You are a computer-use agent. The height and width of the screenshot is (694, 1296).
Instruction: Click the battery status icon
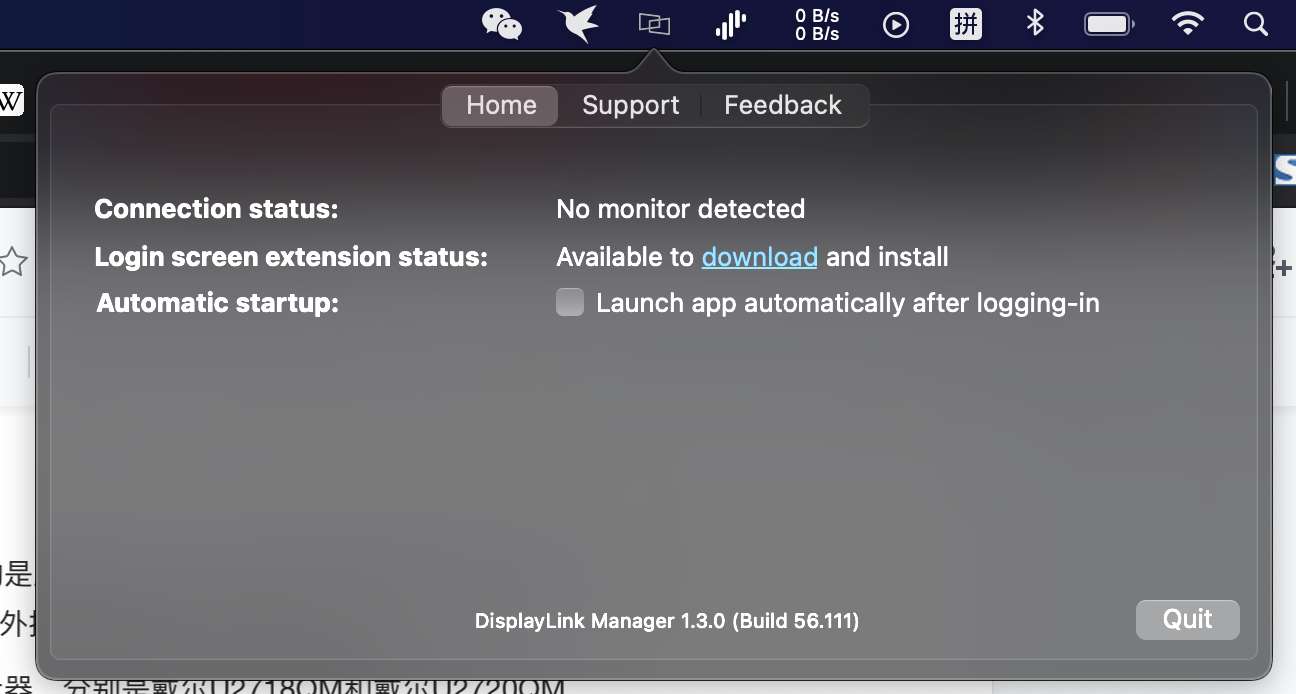[1108, 24]
